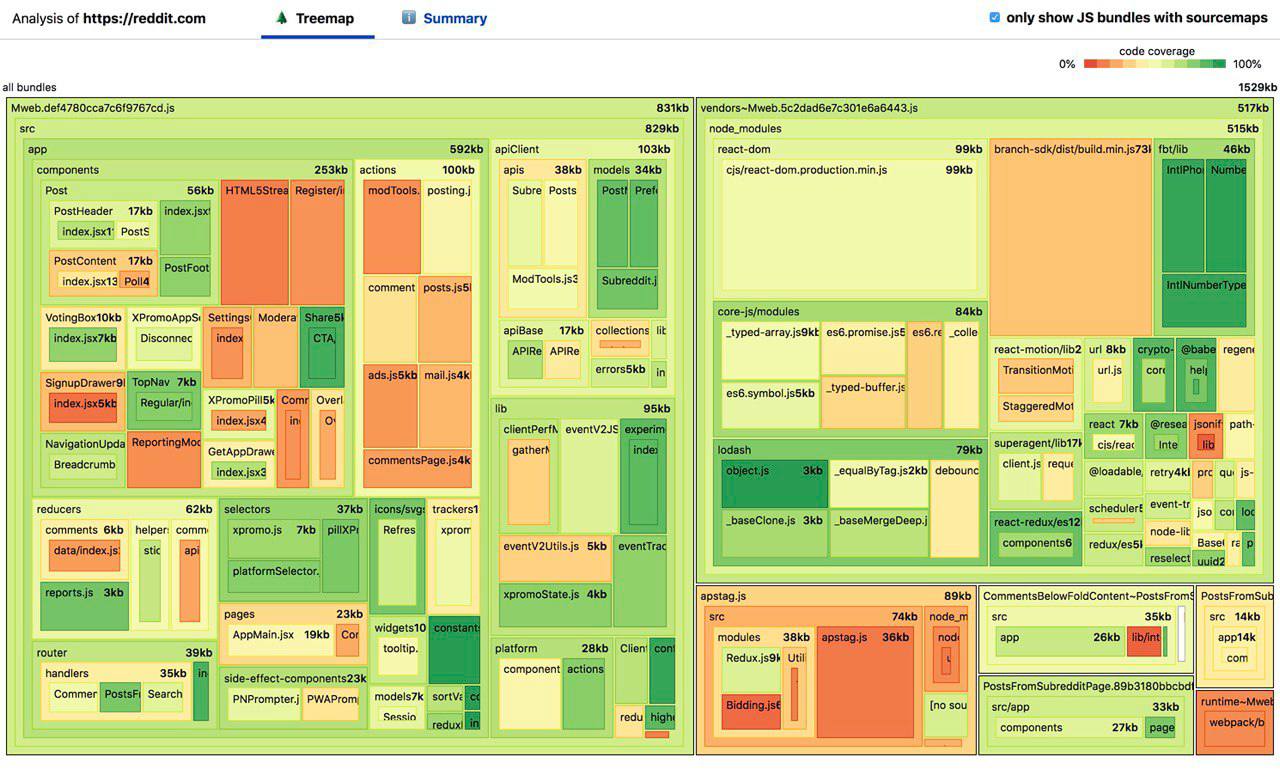Click the es6.symbol.js 5kb block

point(770,405)
